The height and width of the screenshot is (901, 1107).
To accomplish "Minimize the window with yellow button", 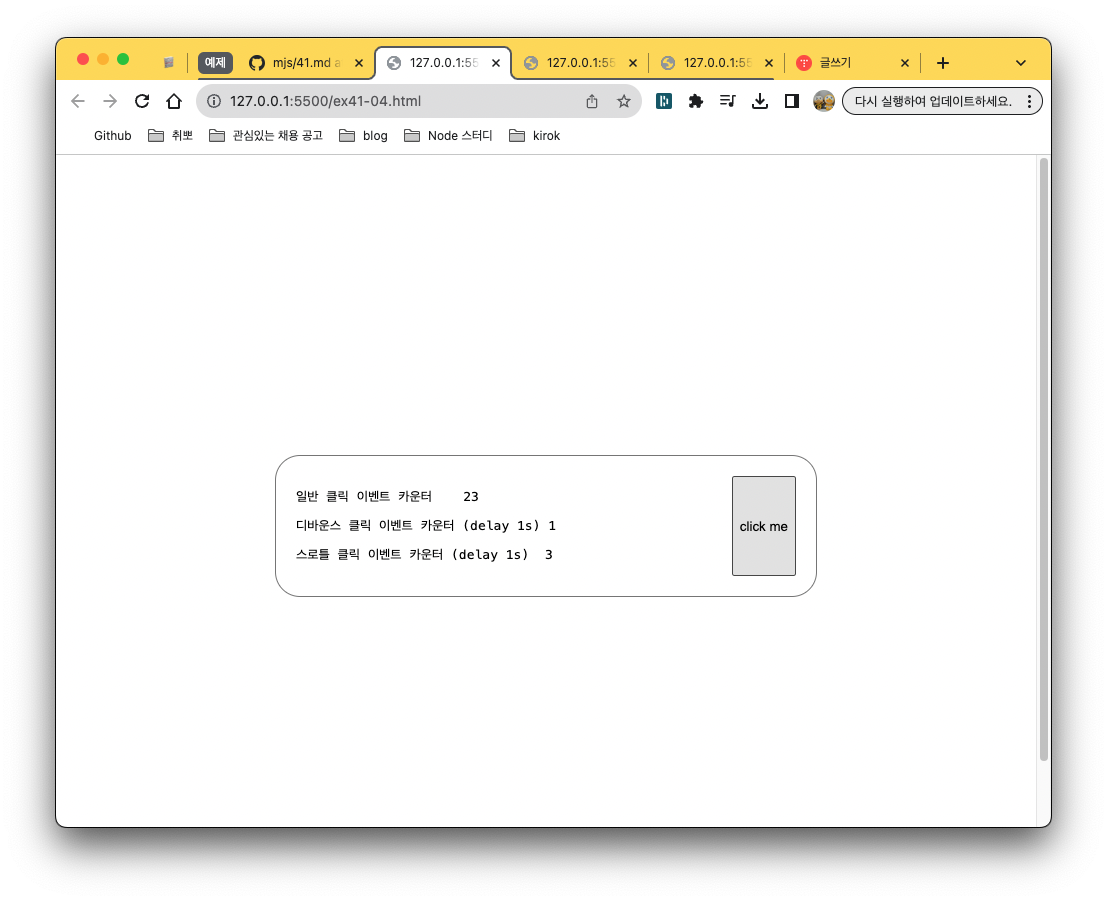I will coord(103,59).
